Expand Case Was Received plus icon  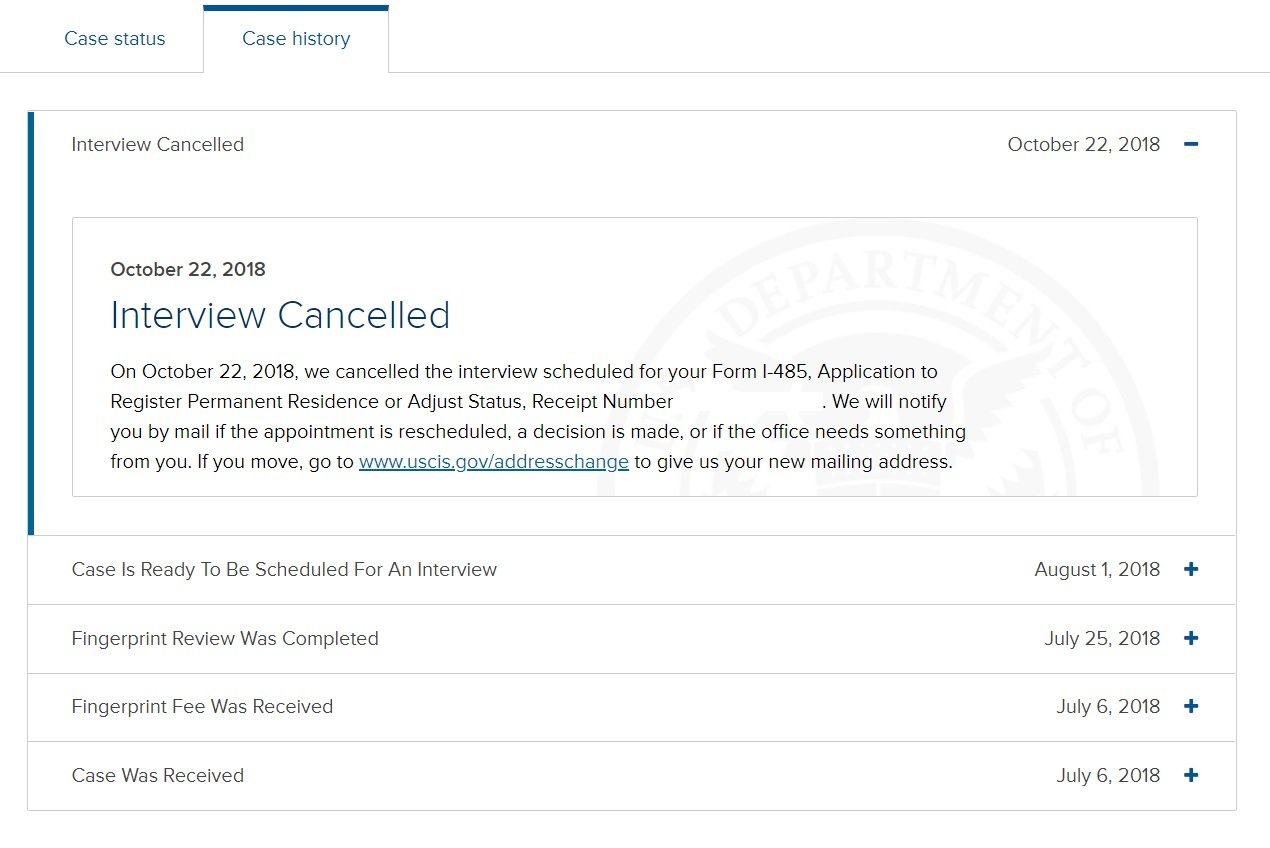click(x=1190, y=775)
